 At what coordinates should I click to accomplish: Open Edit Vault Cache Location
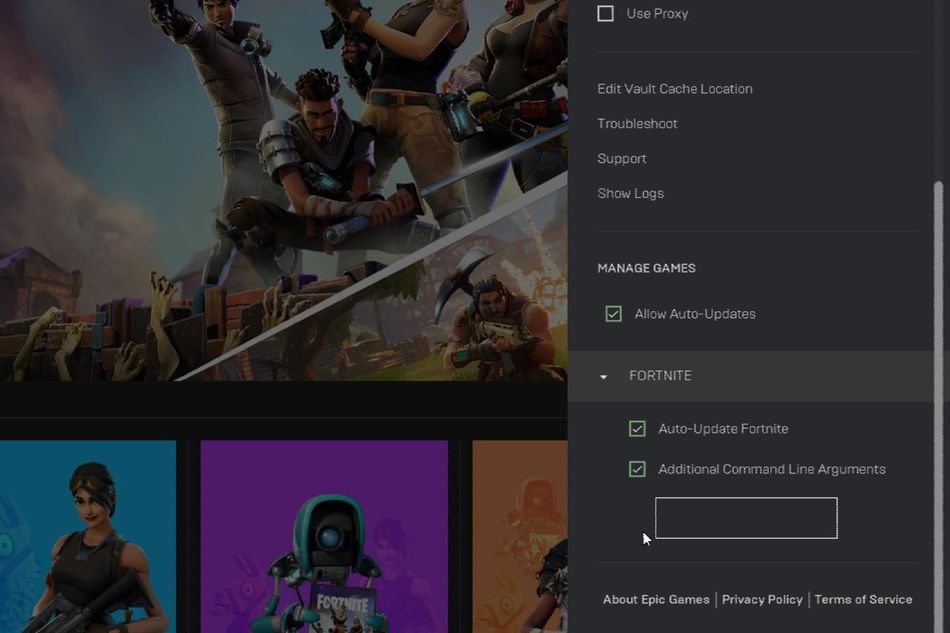(674, 88)
